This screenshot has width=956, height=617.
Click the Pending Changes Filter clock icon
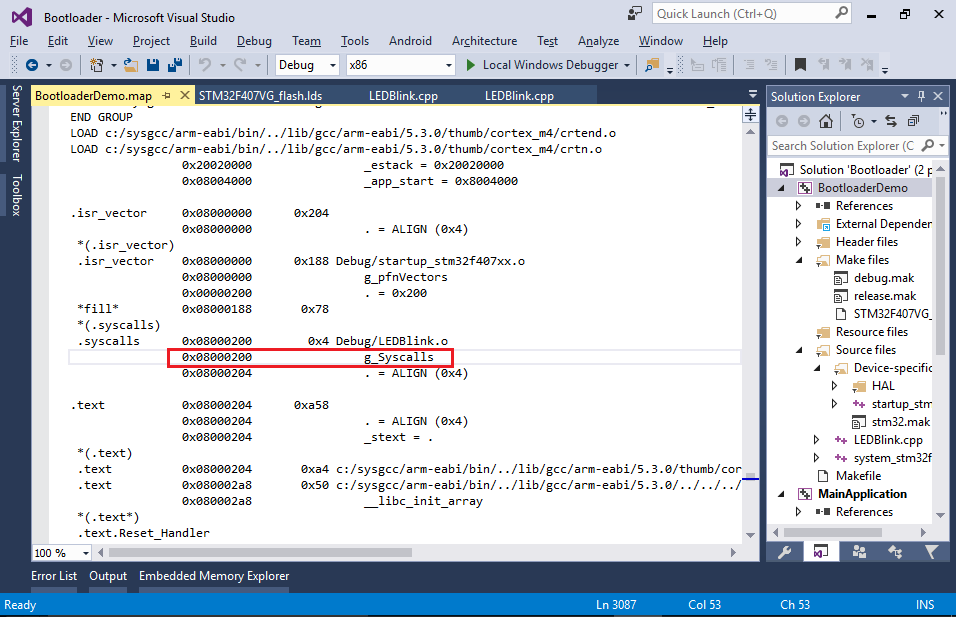(x=858, y=121)
